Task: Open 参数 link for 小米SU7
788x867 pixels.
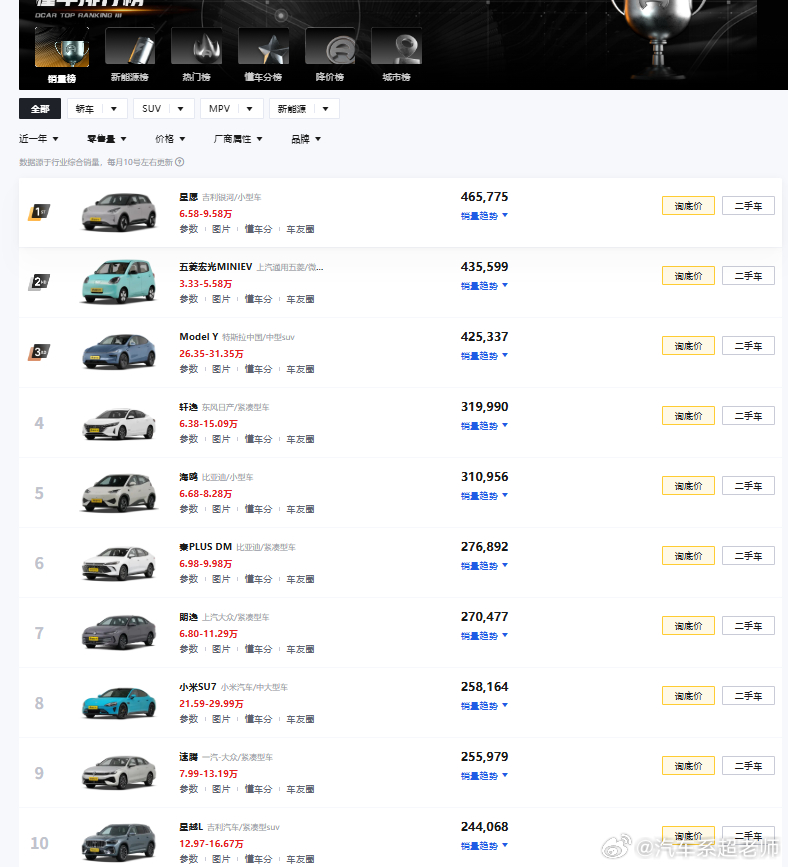Action: (x=189, y=719)
